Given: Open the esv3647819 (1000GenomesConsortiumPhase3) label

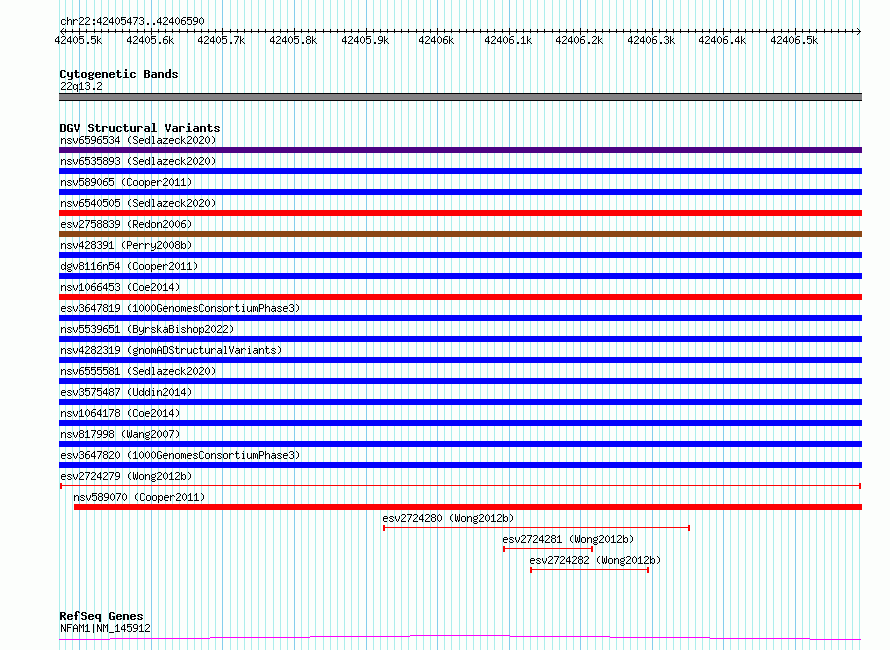Looking at the screenshot, I should [180, 308].
